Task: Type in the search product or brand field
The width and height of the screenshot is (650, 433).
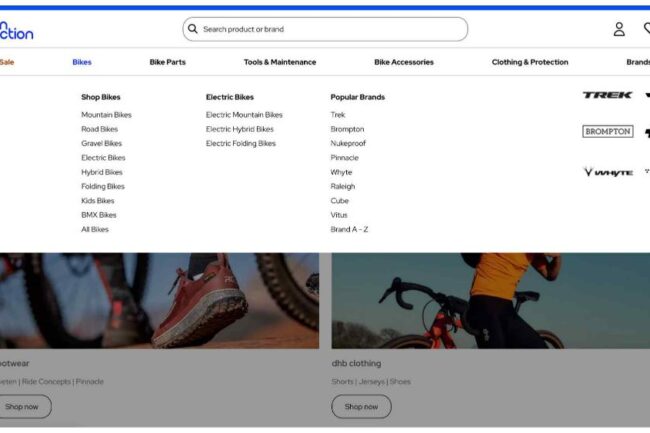Action: [x=330, y=29]
